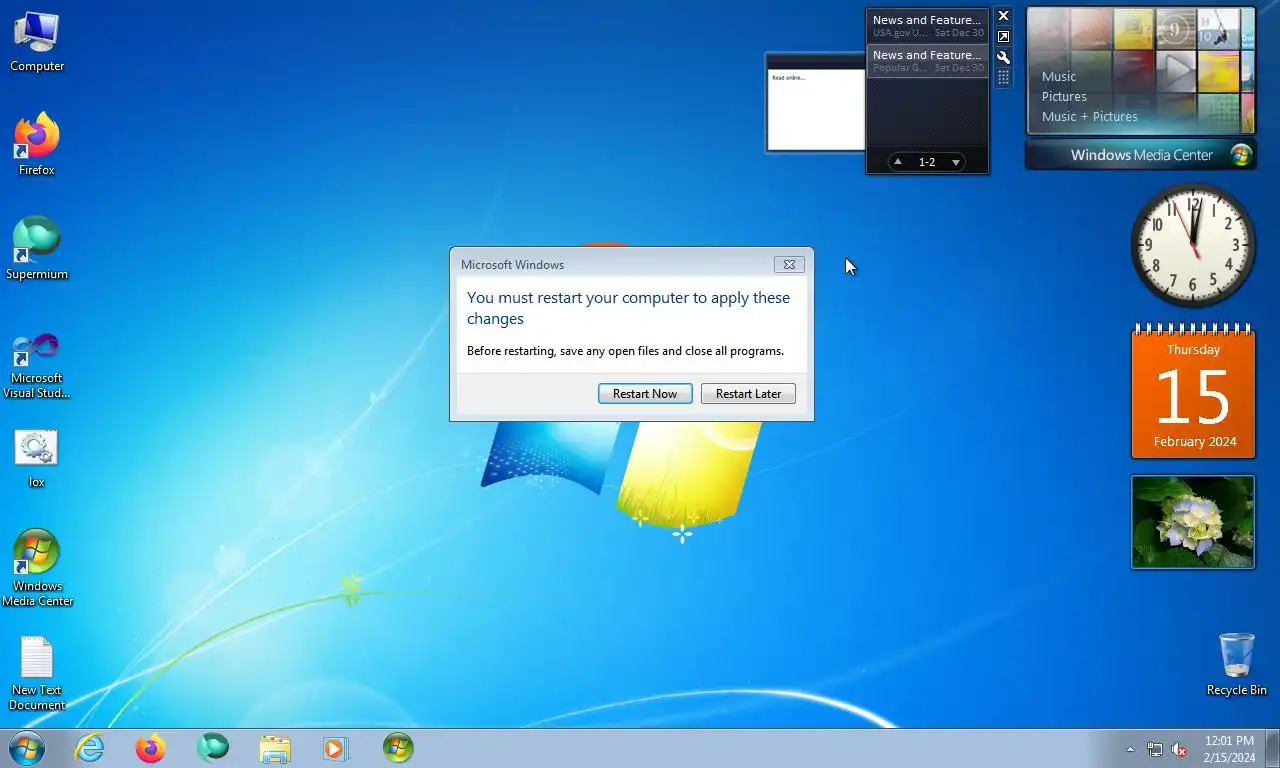
Task: Open feed gadget options wrench
Action: 1003,57
